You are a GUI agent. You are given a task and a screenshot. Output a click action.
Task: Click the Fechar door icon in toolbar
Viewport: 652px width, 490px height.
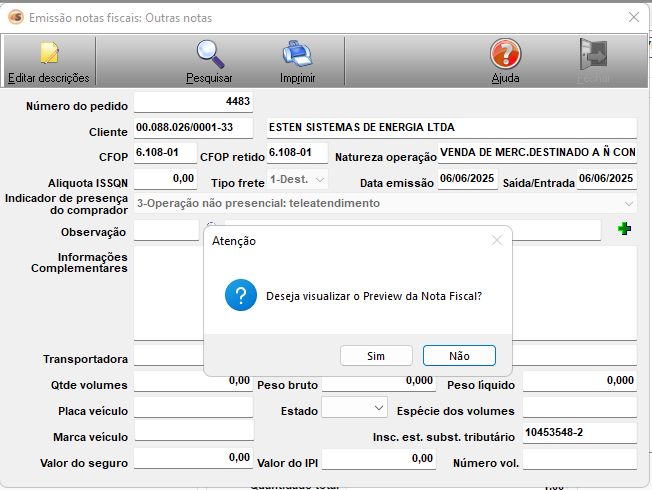pyautogui.click(x=594, y=54)
